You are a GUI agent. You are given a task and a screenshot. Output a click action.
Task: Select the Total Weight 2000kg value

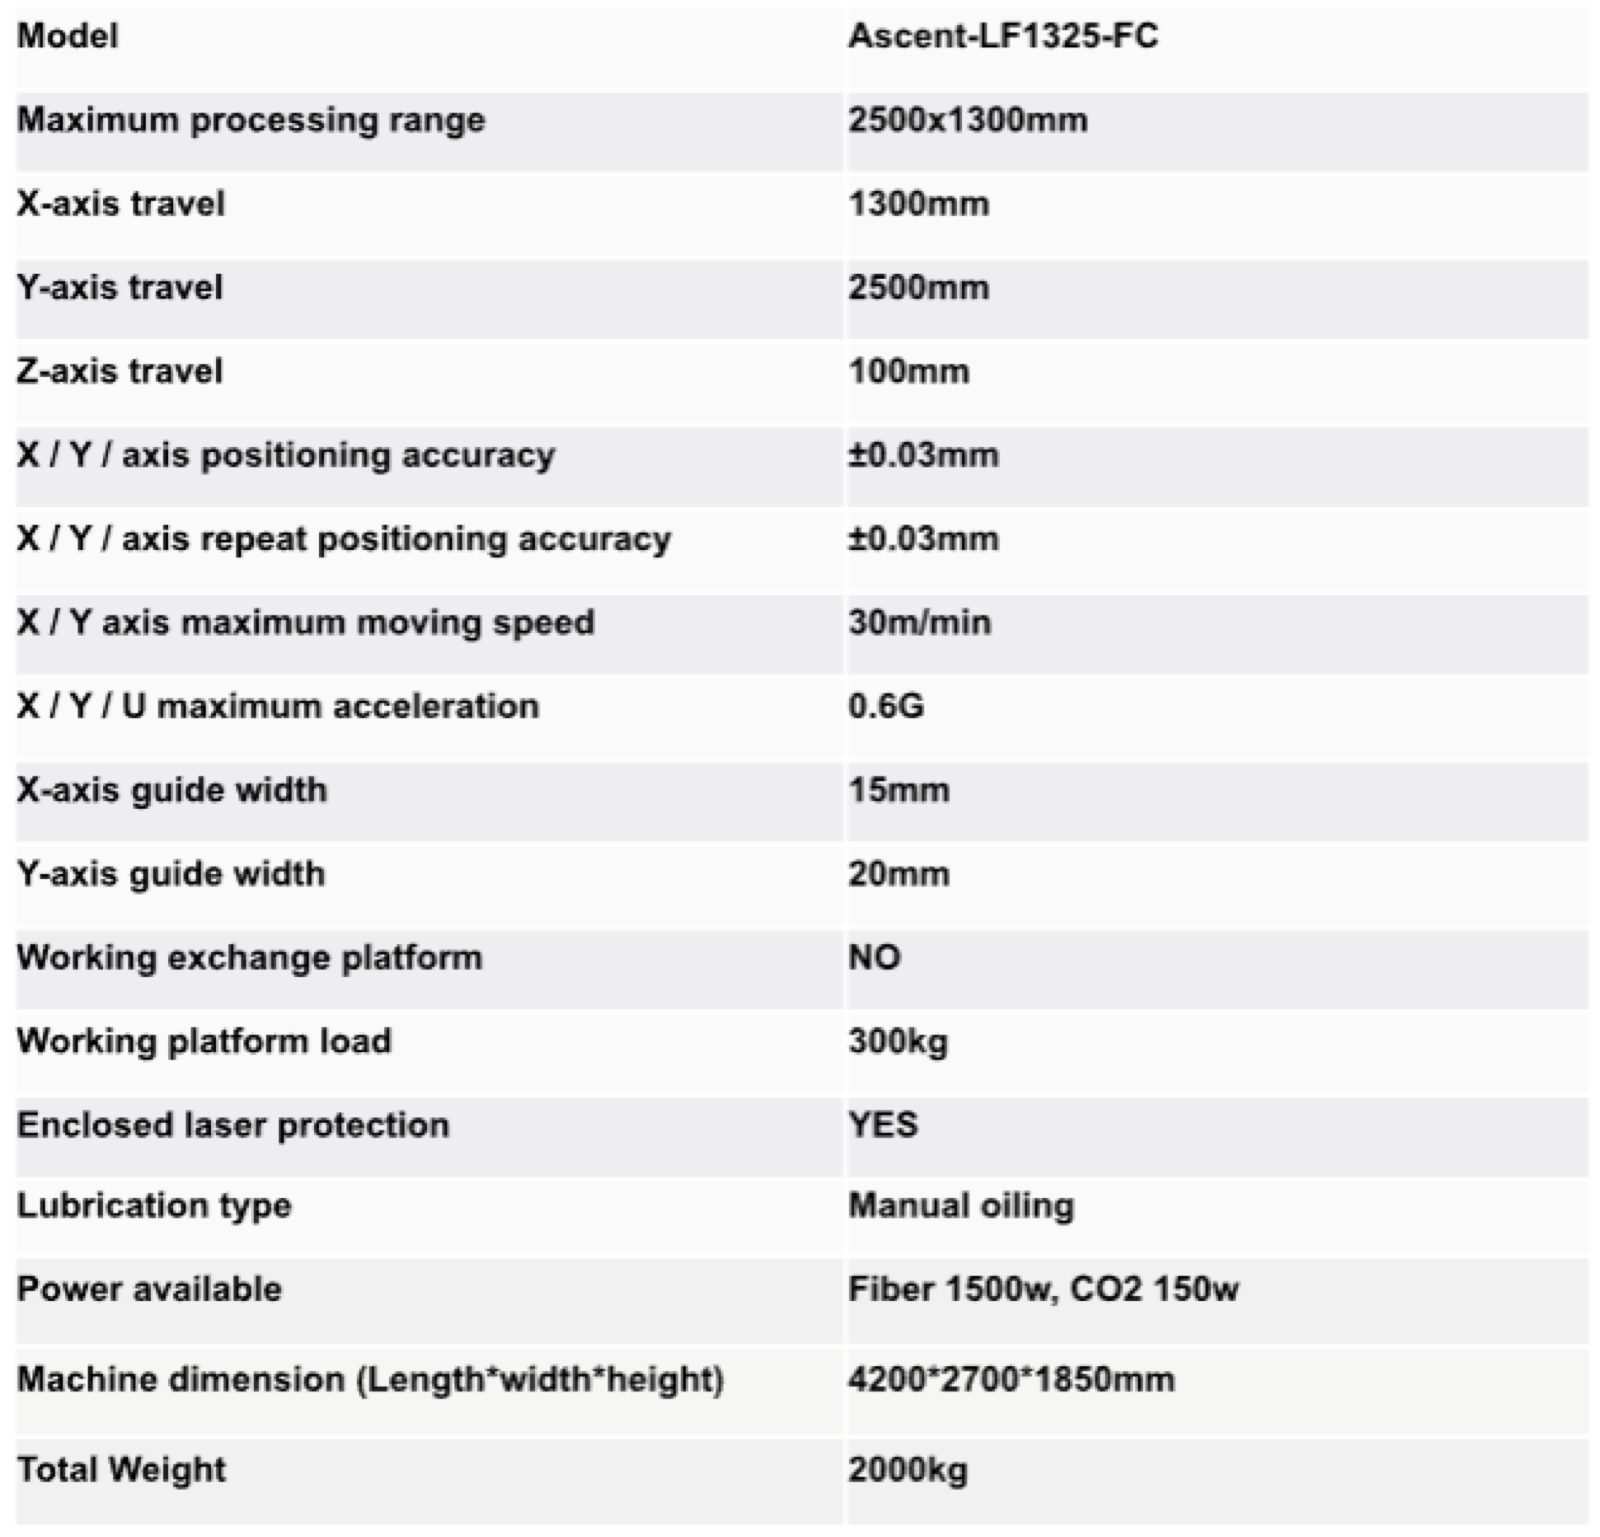point(908,1471)
